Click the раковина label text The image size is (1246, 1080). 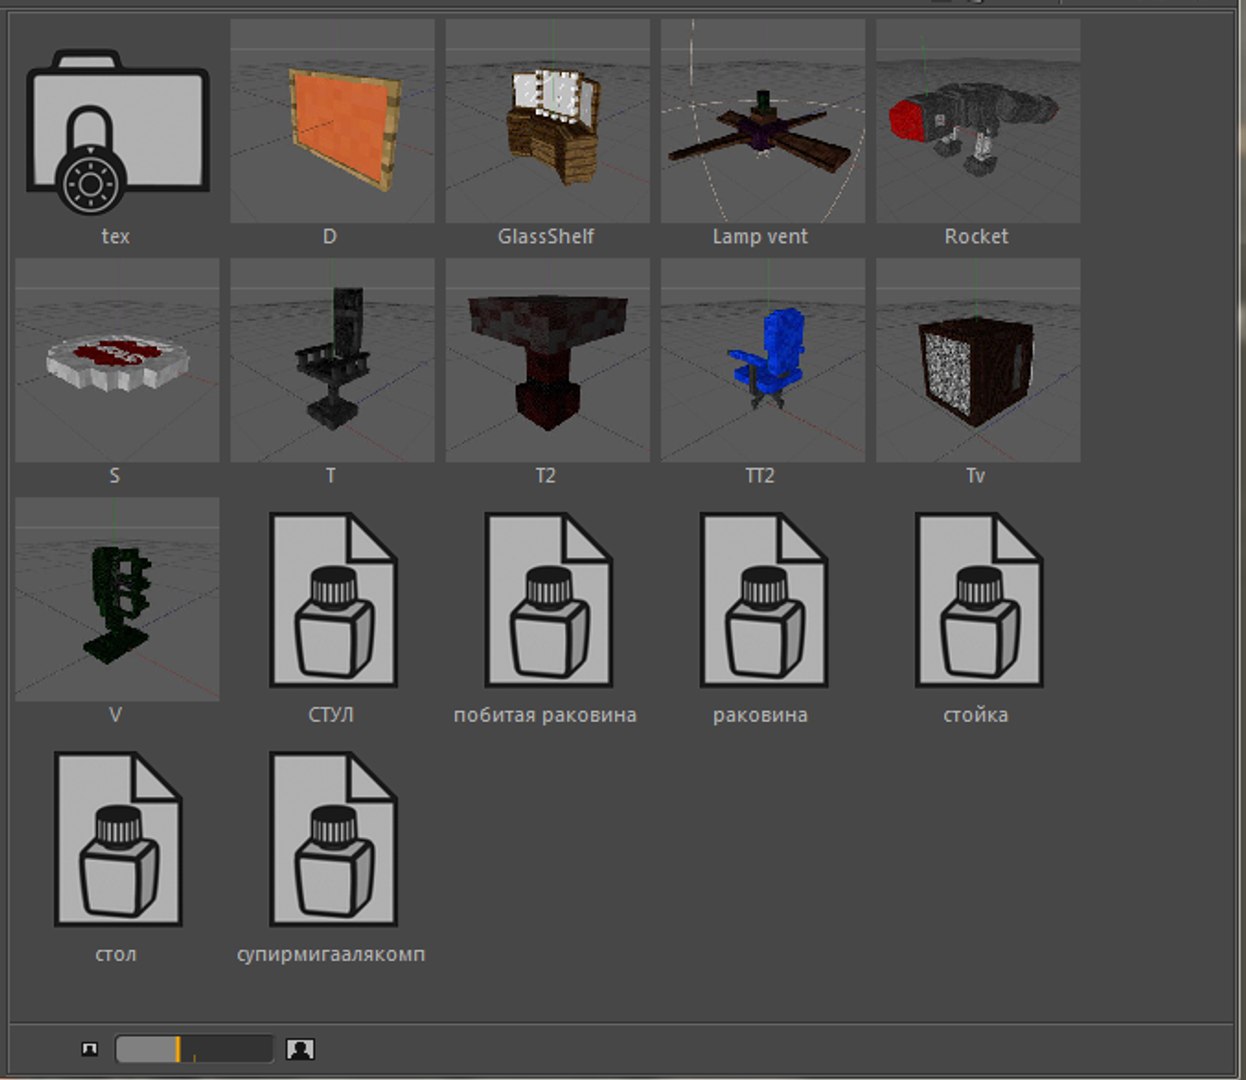tap(760, 715)
